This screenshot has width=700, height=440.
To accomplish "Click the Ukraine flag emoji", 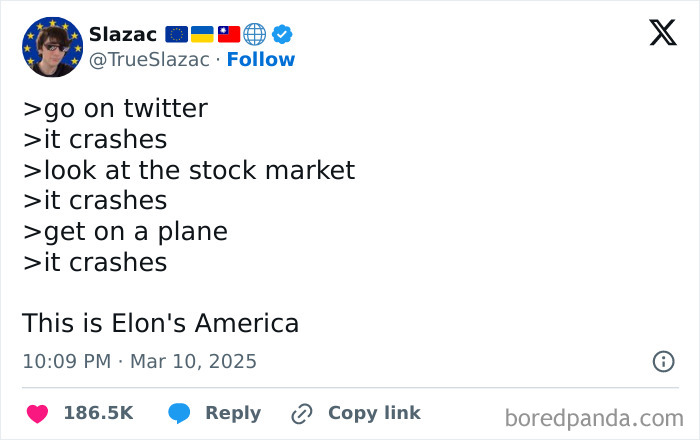I will click(x=203, y=34).
